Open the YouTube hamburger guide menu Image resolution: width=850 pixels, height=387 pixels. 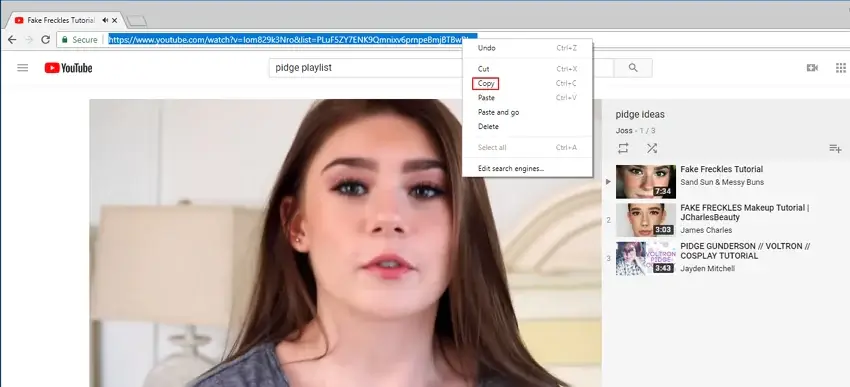point(23,68)
